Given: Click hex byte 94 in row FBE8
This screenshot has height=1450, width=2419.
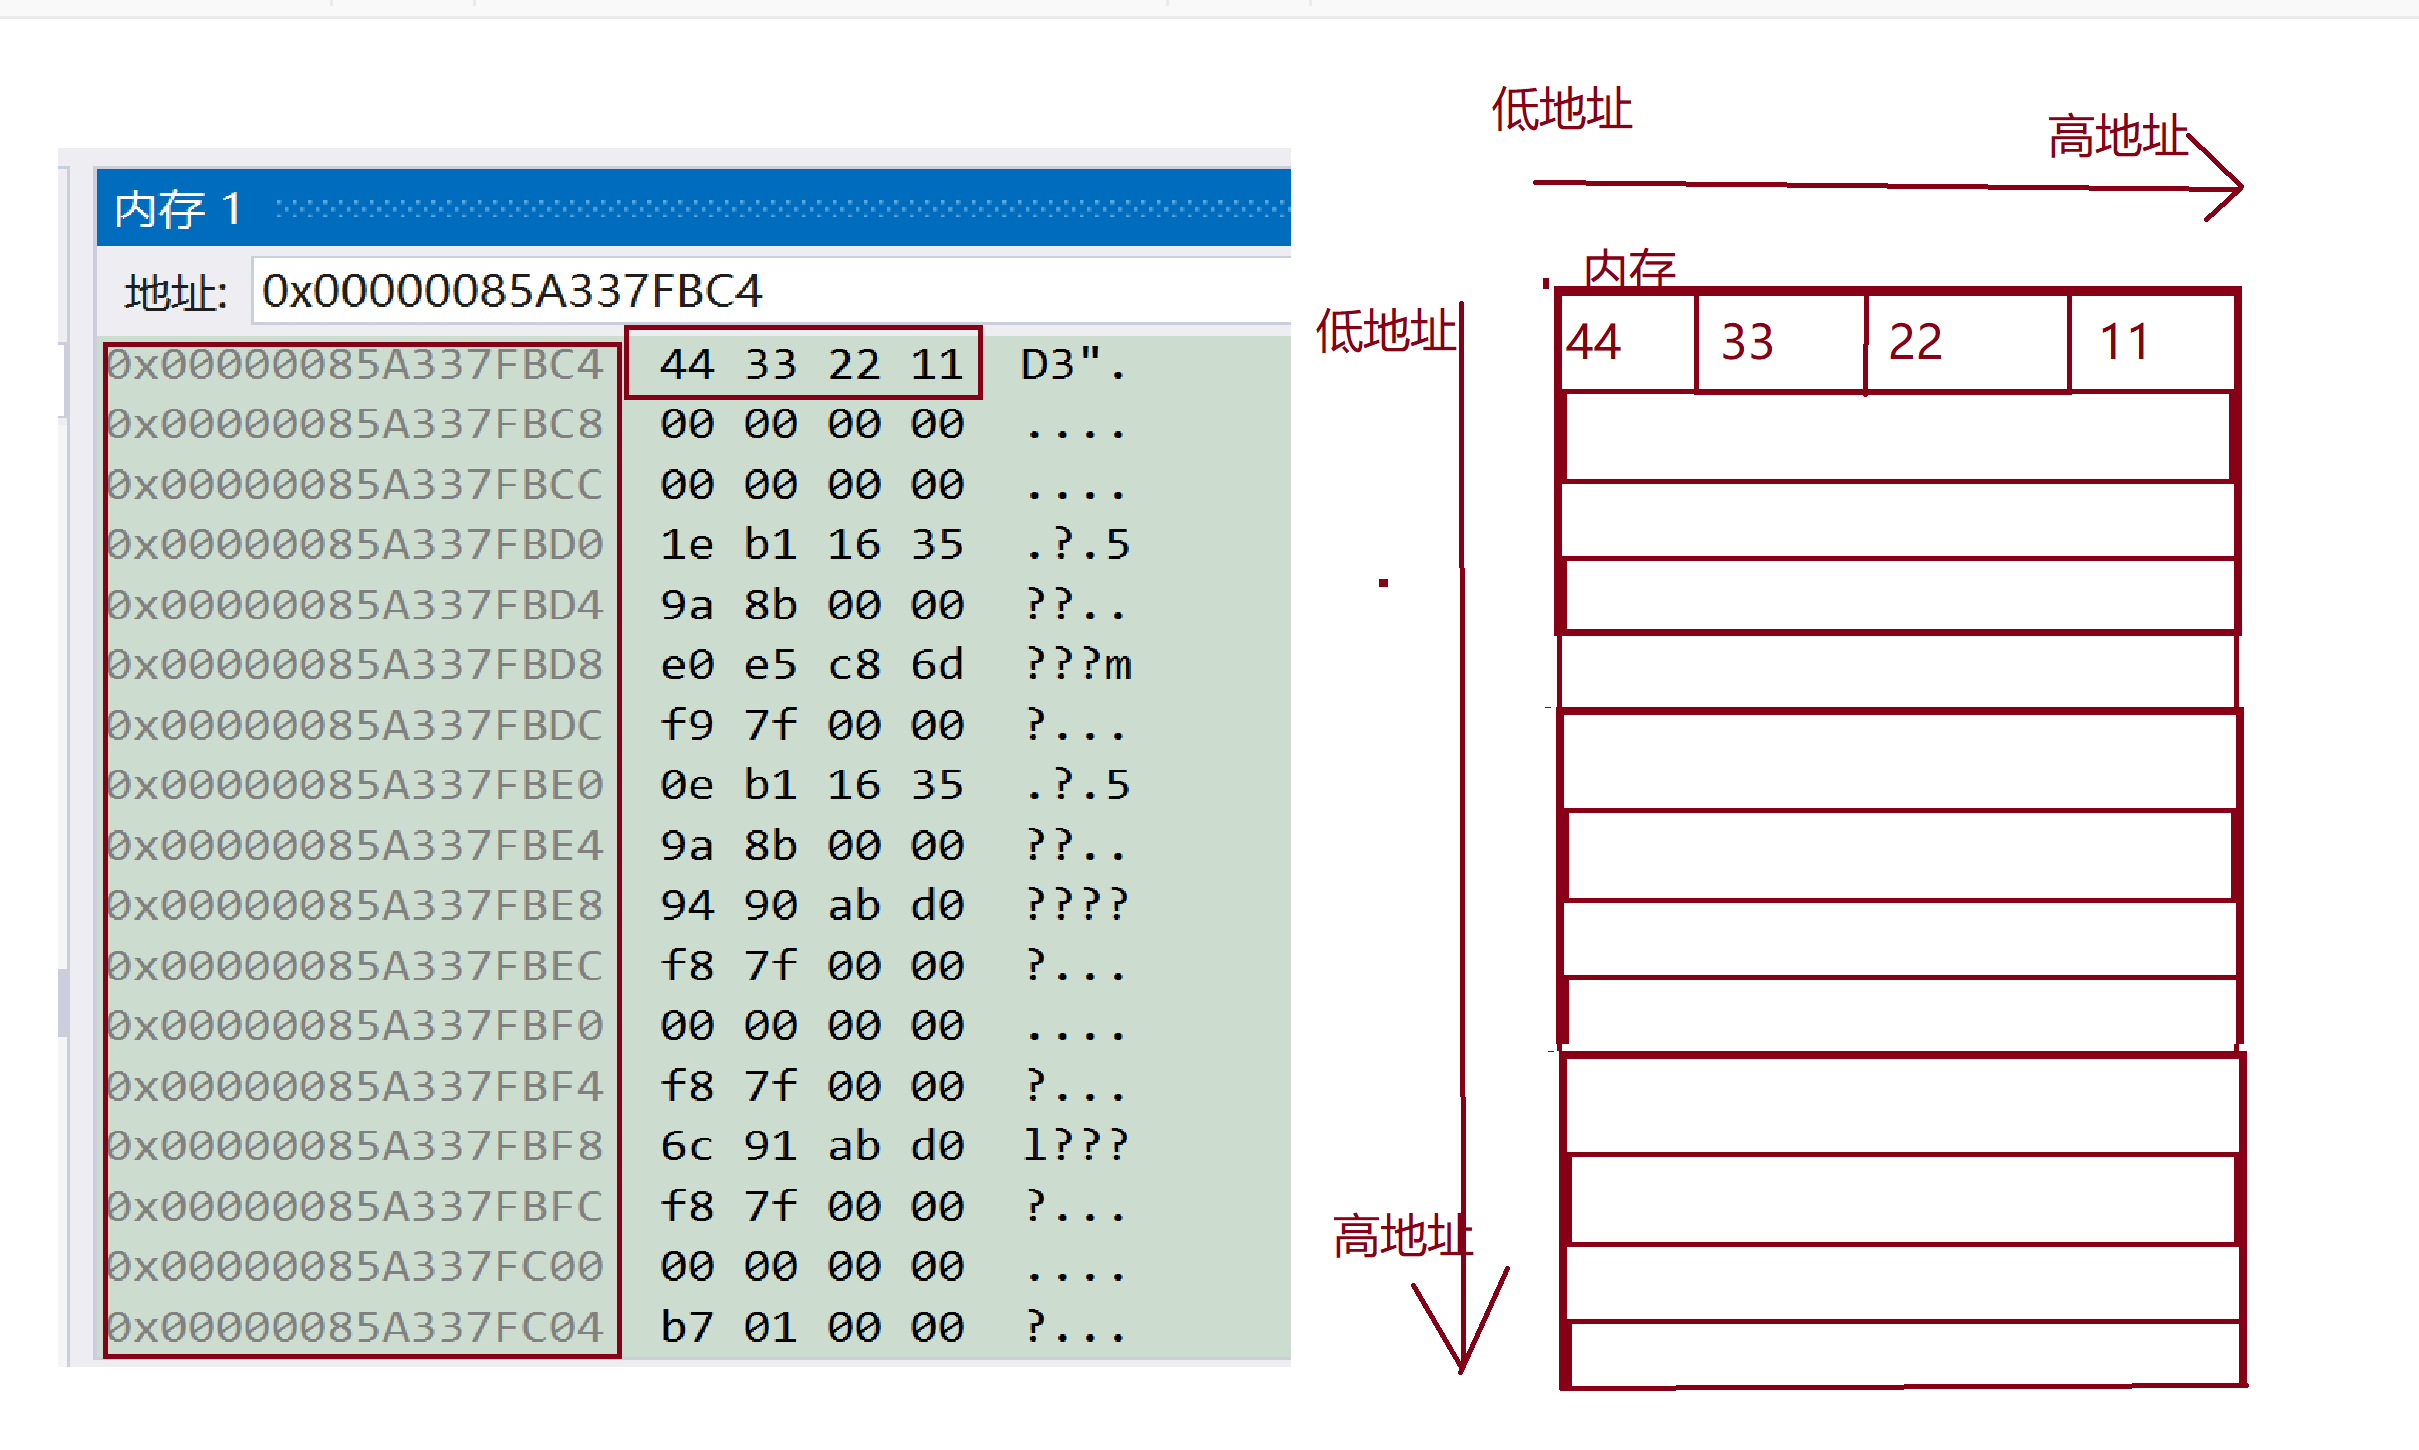Looking at the screenshot, I should (x=687, y=906).
